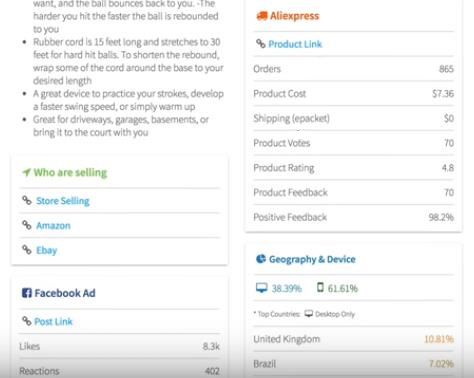Click the Who are selling arrow icon
Image resolution: width=474 pixels, height=378 pixels.
coord(26,172)
